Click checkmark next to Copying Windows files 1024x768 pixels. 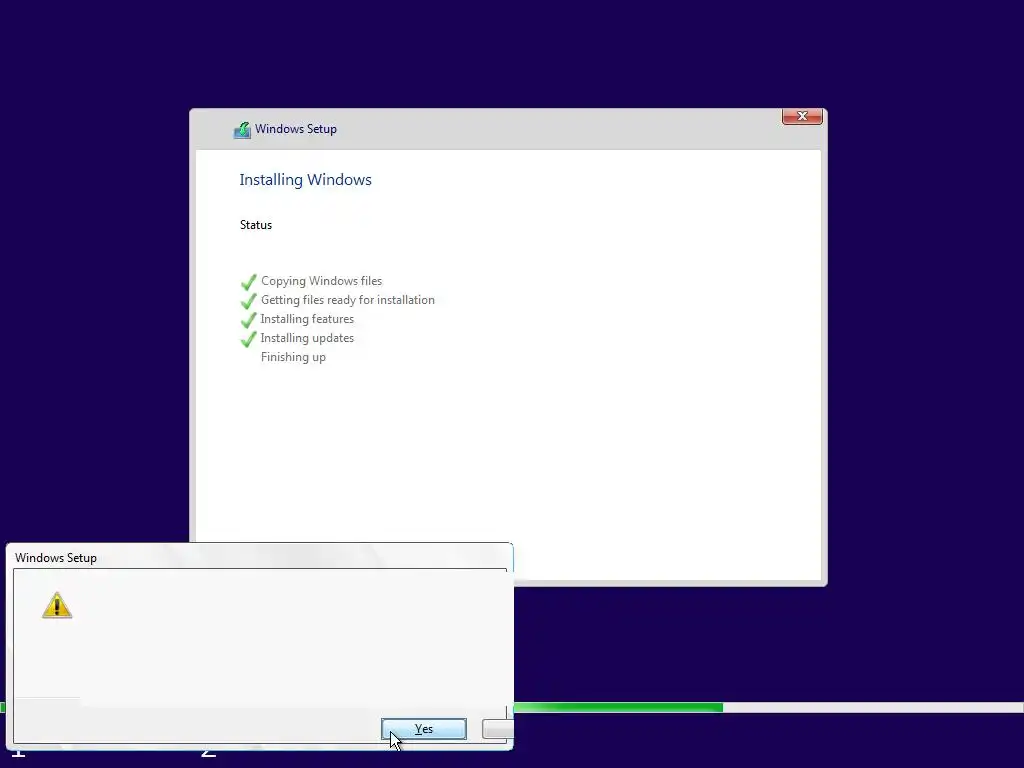[x=248, y=282]
